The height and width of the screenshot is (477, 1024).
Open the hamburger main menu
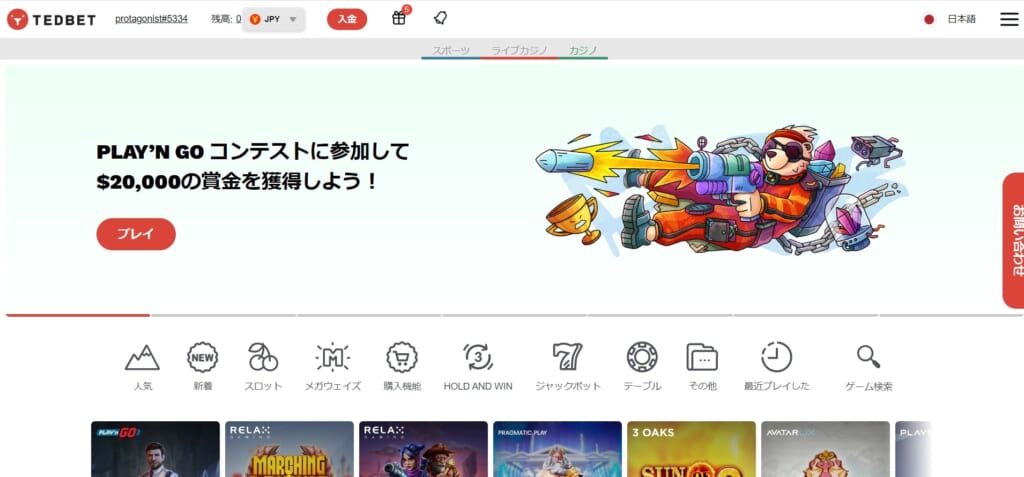pos(1009,20)
